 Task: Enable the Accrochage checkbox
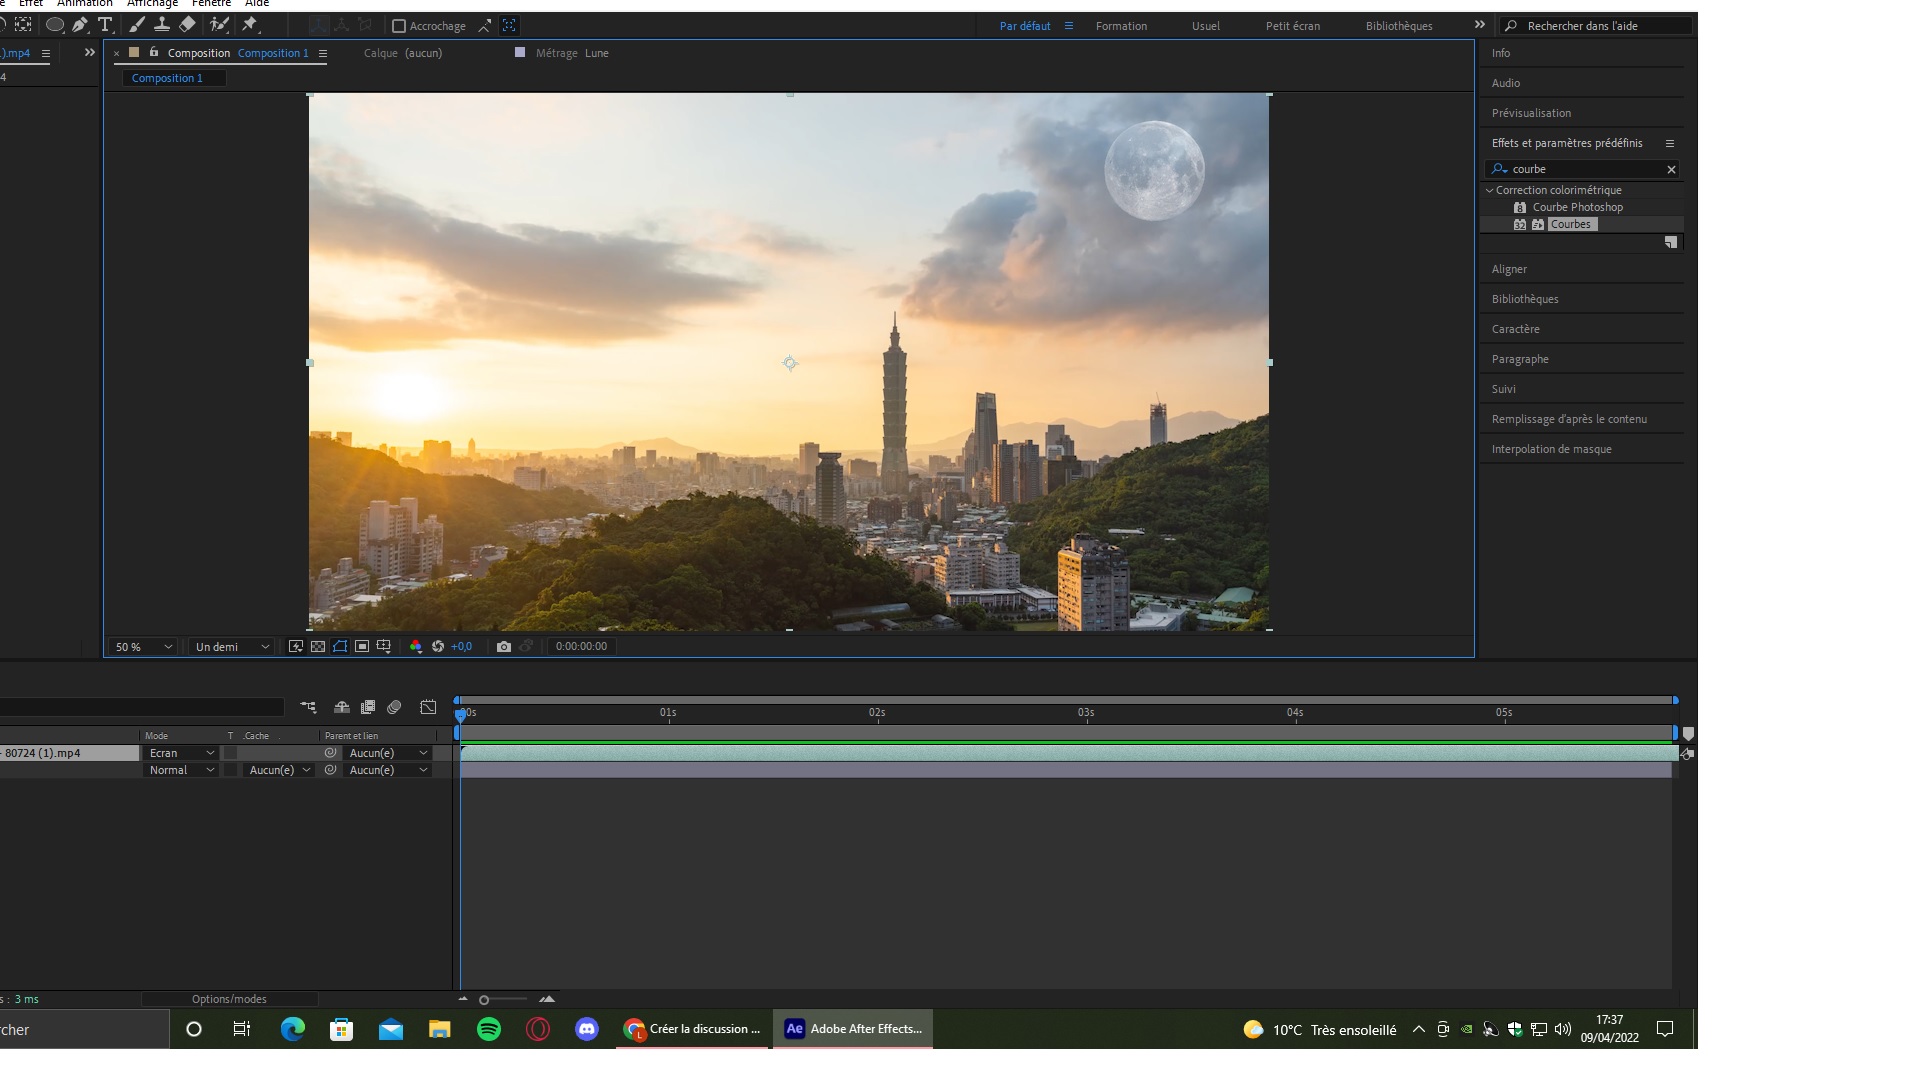click(x=399, y=26)
